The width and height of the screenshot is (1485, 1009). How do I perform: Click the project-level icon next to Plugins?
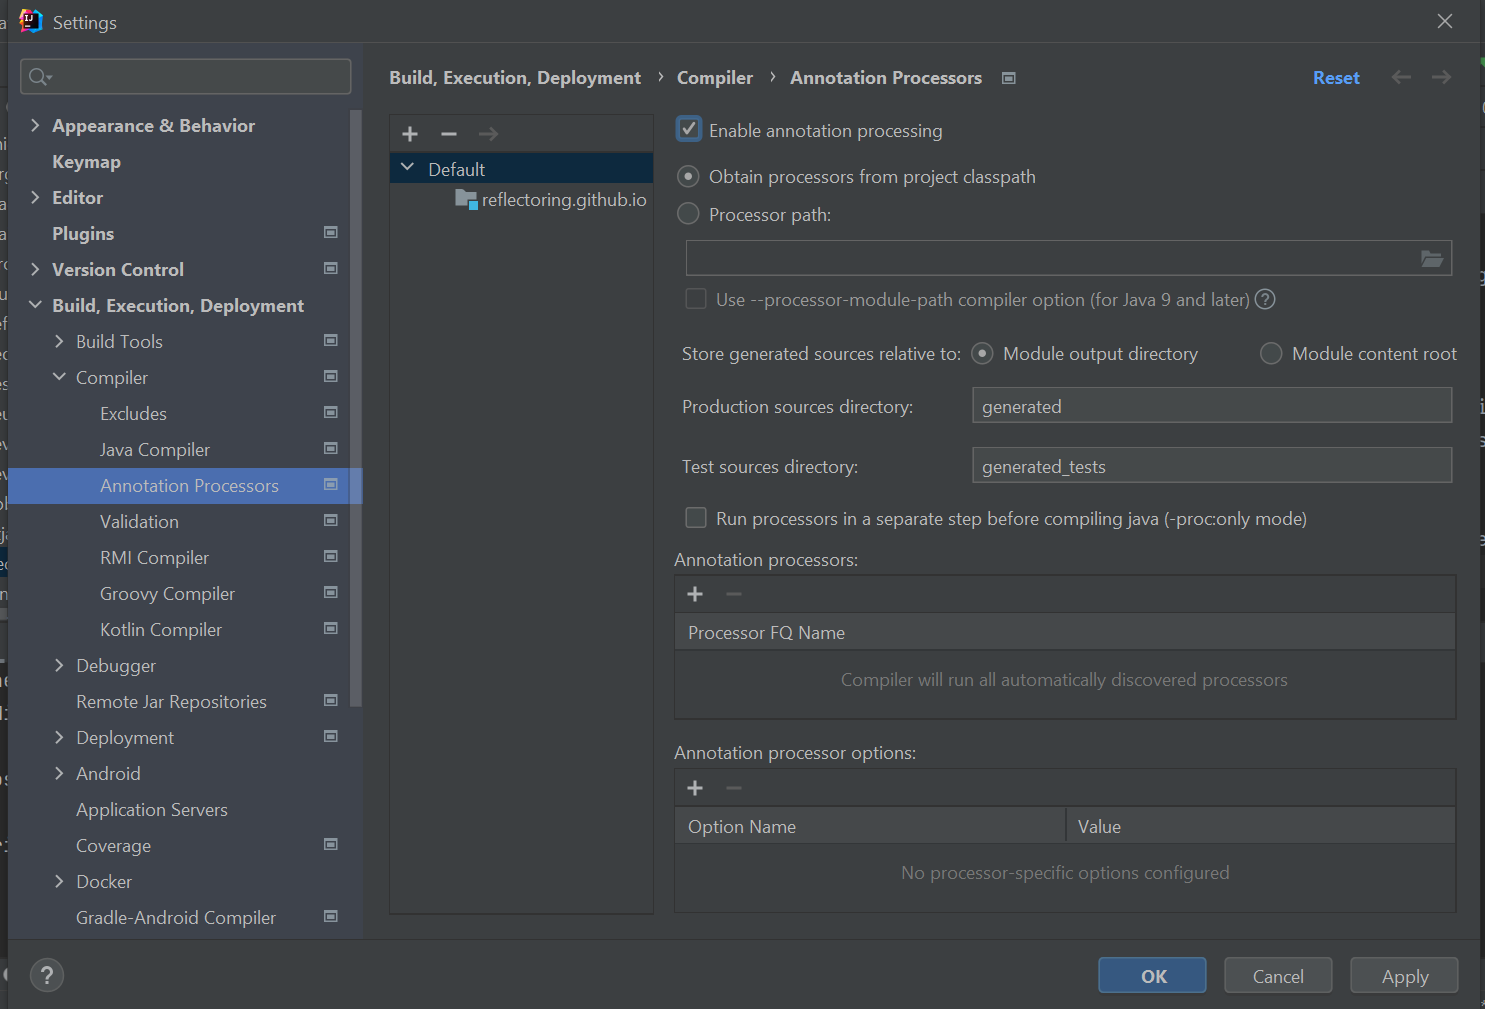click(x=331, y=232)
